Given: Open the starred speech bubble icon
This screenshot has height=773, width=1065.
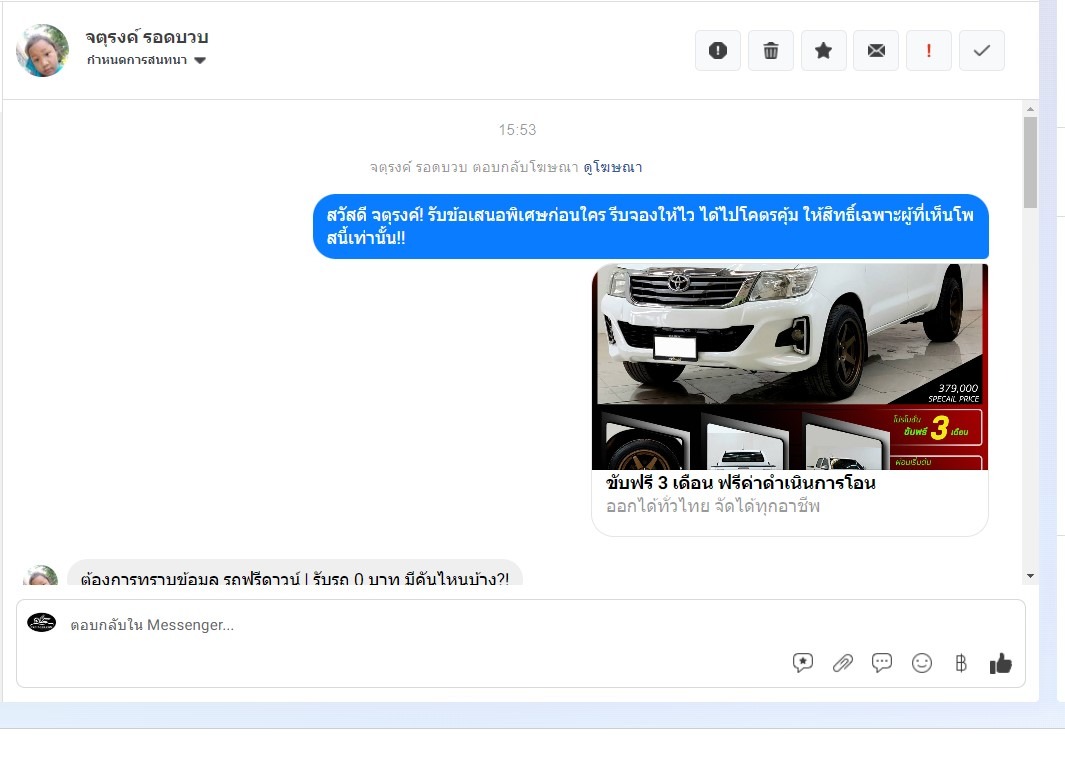Looking at the screenshot, I should 803,663.
